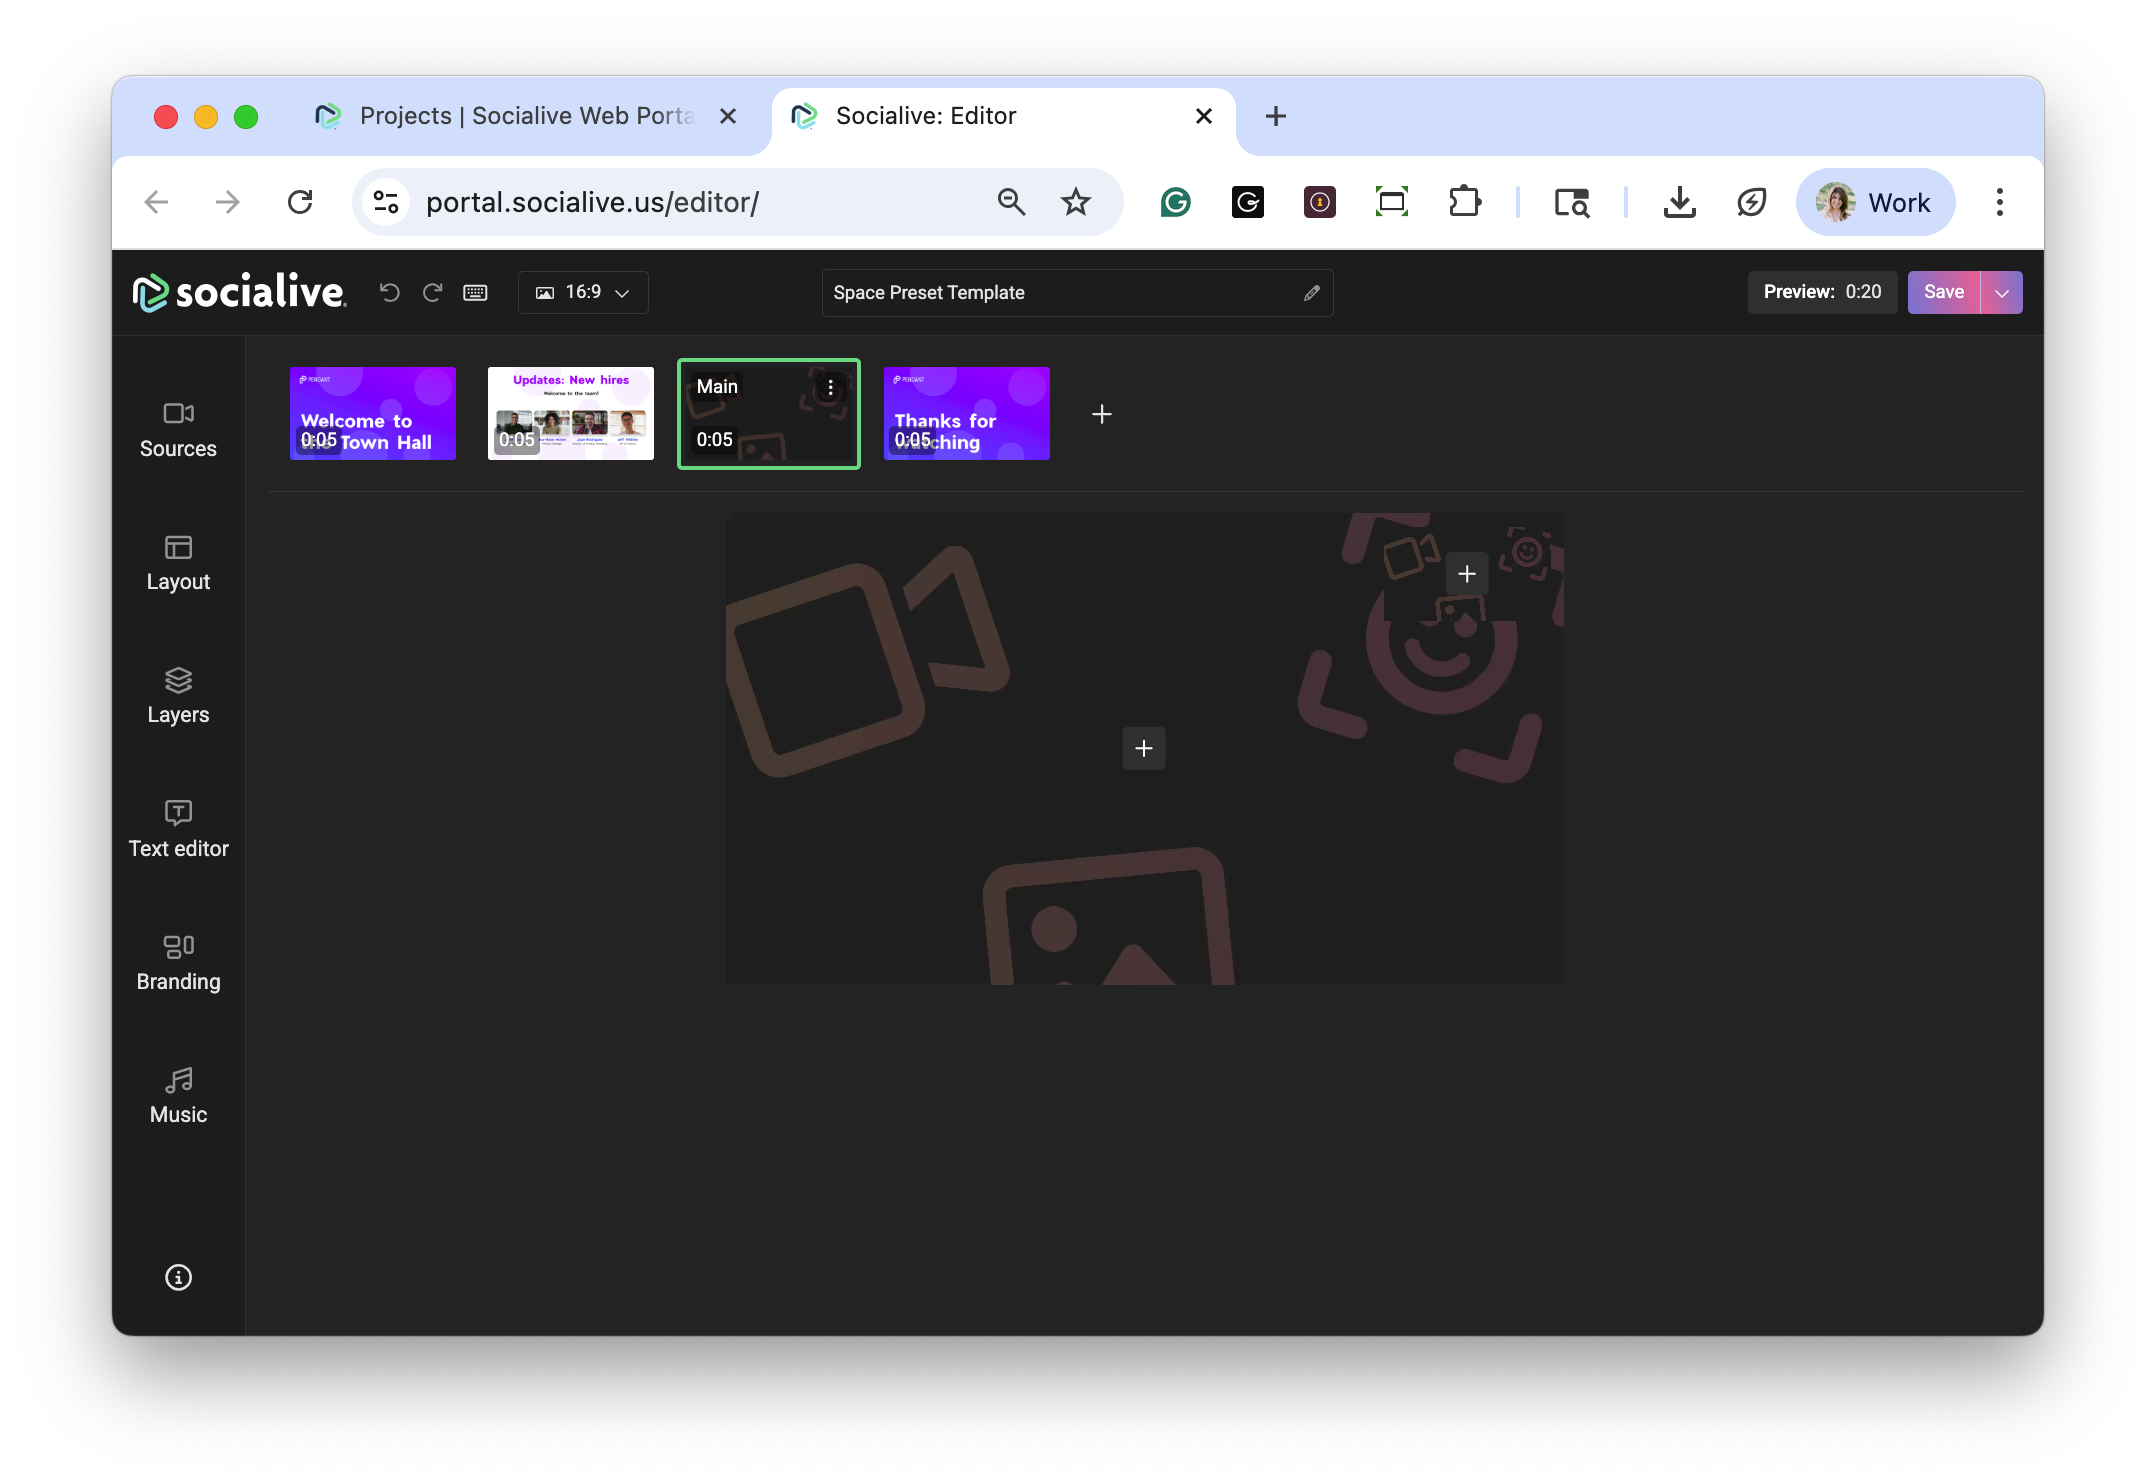Image resolution: width=2156 pixels, height=1484 pixels.
Task: Switch to Projects | Socialive Web Portal tab
Action: [x=525, y=116]
